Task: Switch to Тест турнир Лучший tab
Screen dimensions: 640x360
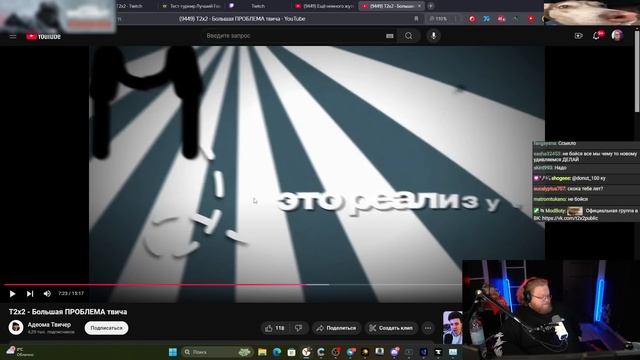Action: tap(192, 6)
